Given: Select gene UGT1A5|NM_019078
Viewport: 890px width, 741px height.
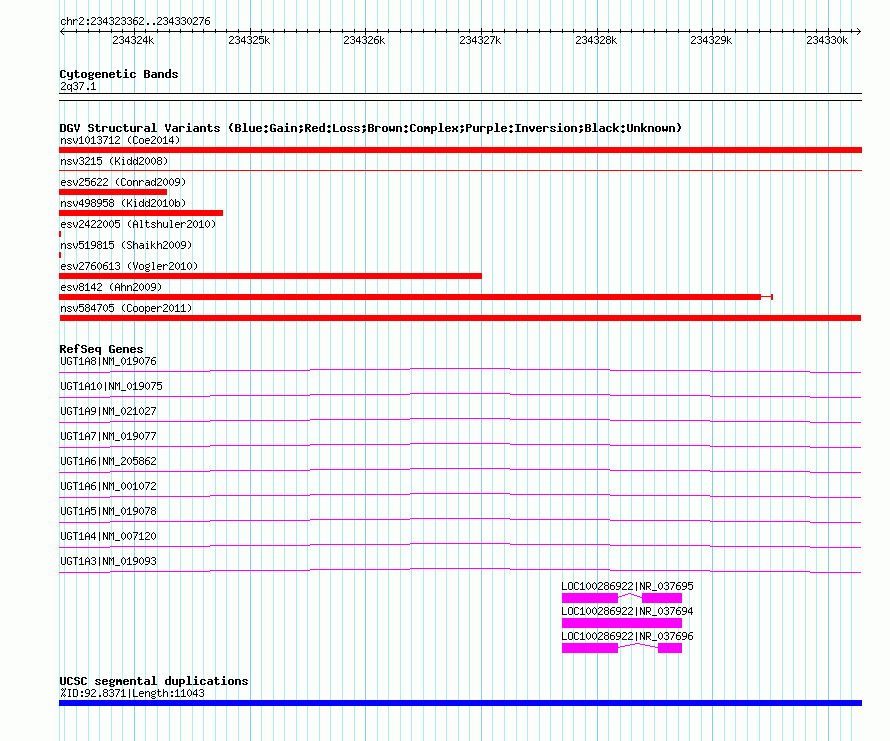Looking at the screenshot, I should click(108, 512).
